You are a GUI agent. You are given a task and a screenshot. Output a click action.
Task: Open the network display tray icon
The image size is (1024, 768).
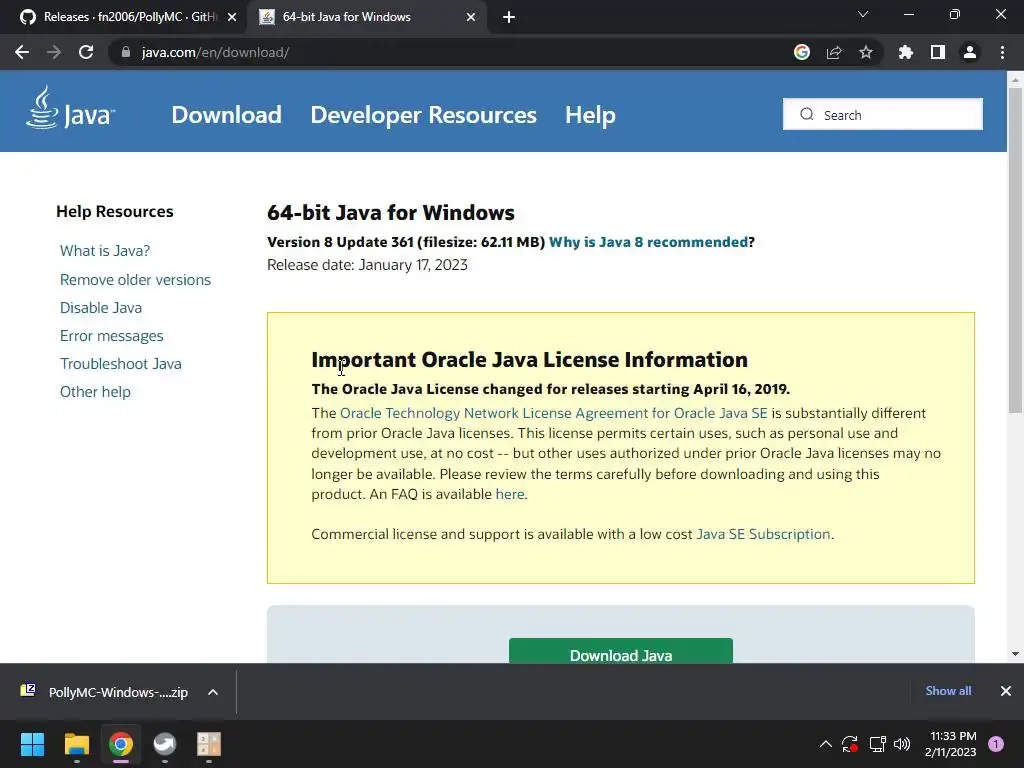click(877, 744)
